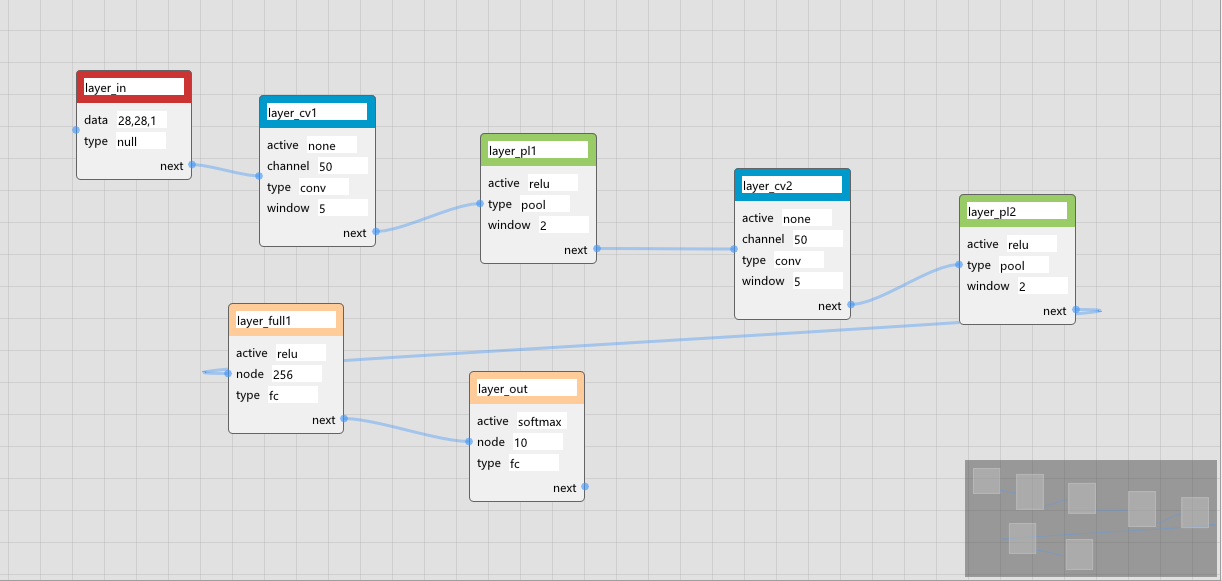Click the type input port of layer_pl1
Viewport: 1222px width, 581px height.
pos(481,204)
